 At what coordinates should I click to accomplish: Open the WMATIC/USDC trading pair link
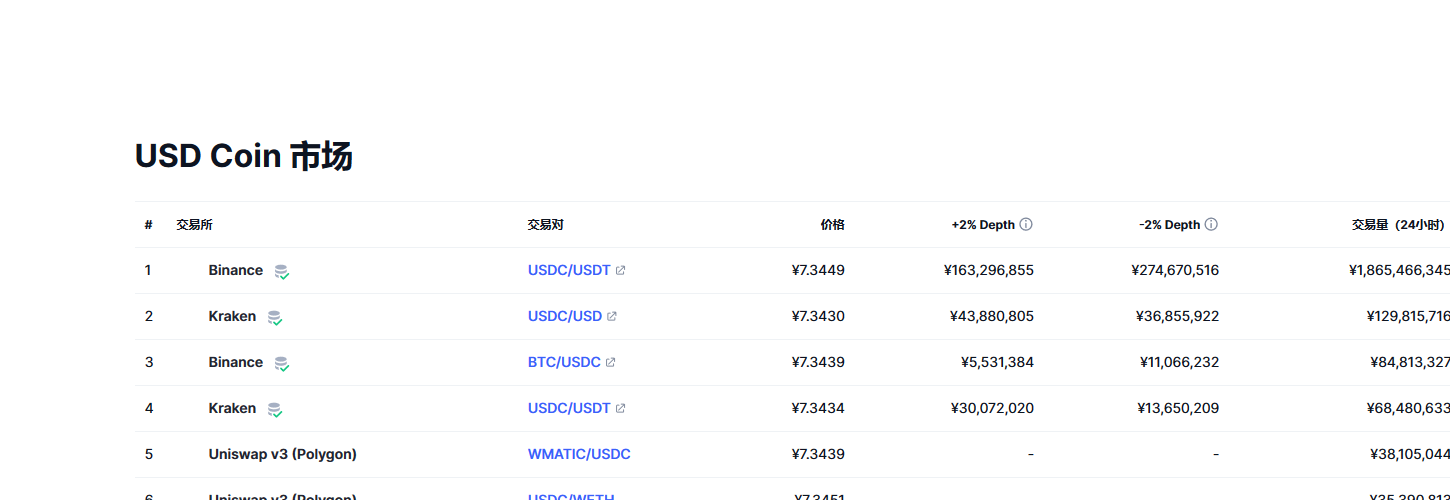point(579,455)
